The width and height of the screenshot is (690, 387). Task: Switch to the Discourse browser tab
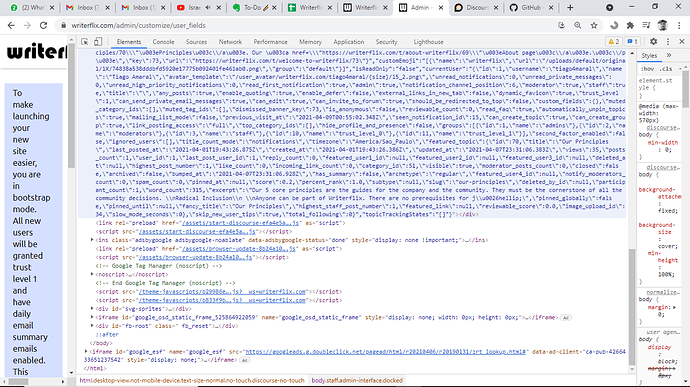click(x=476, y=7)
